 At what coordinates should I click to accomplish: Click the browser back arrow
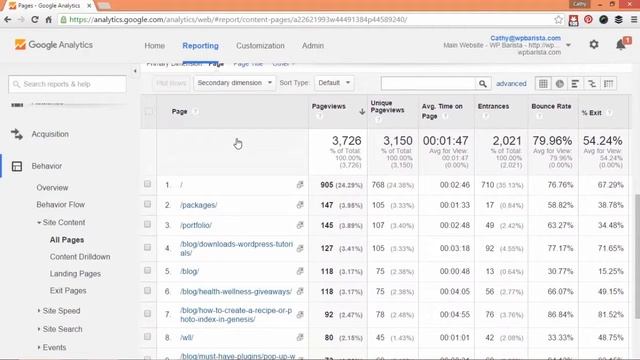(x=8, y=20)
